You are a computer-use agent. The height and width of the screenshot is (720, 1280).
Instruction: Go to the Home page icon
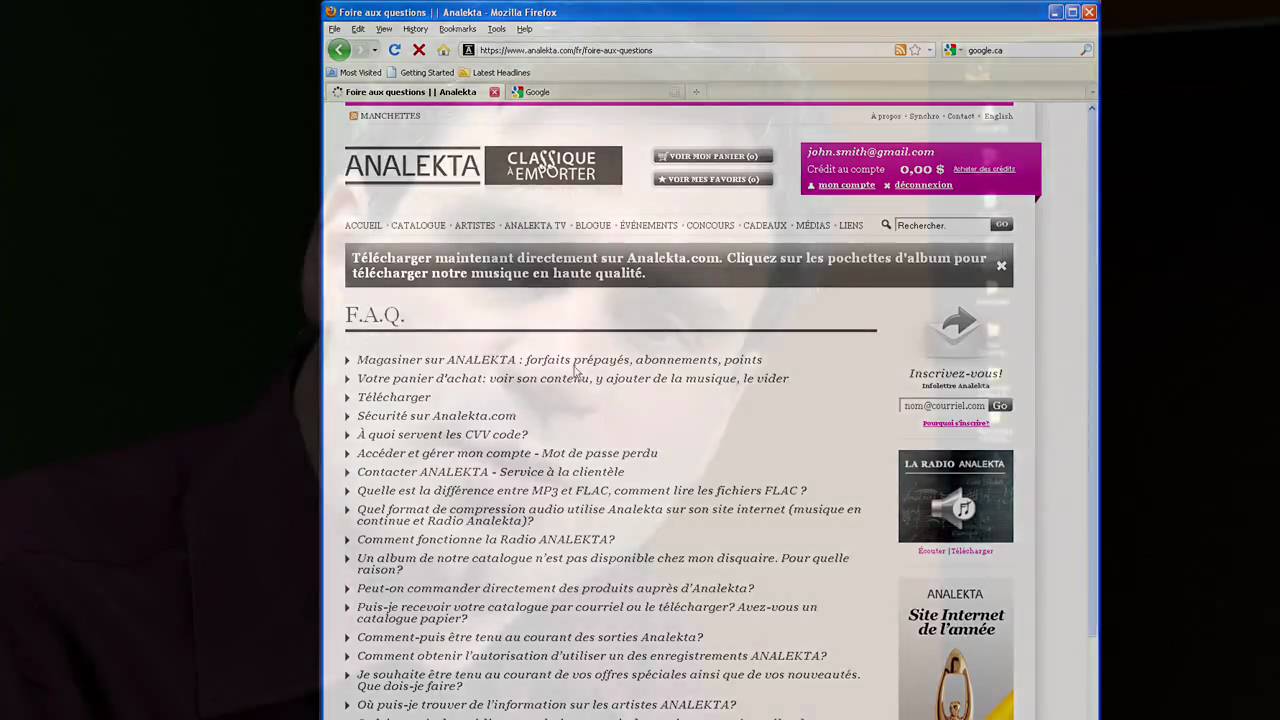tap(444, 50)
